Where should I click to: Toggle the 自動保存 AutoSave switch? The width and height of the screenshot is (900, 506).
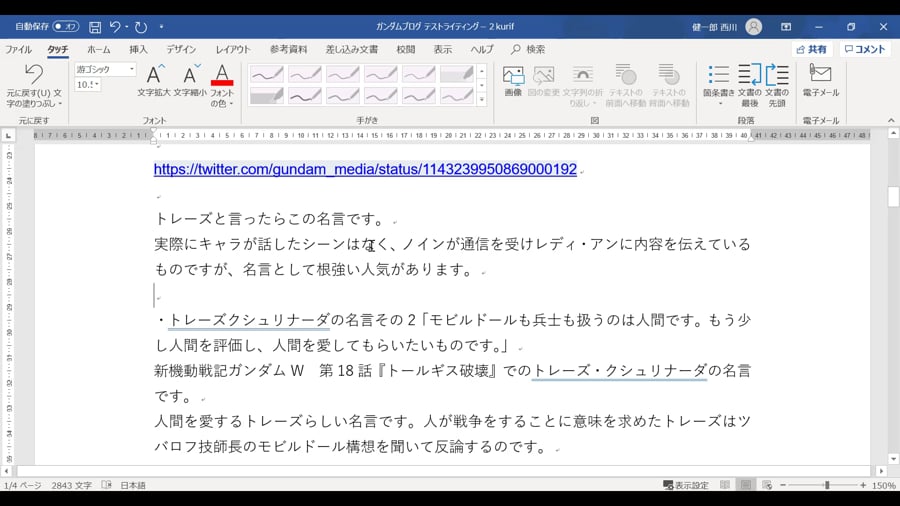point(65,26)
